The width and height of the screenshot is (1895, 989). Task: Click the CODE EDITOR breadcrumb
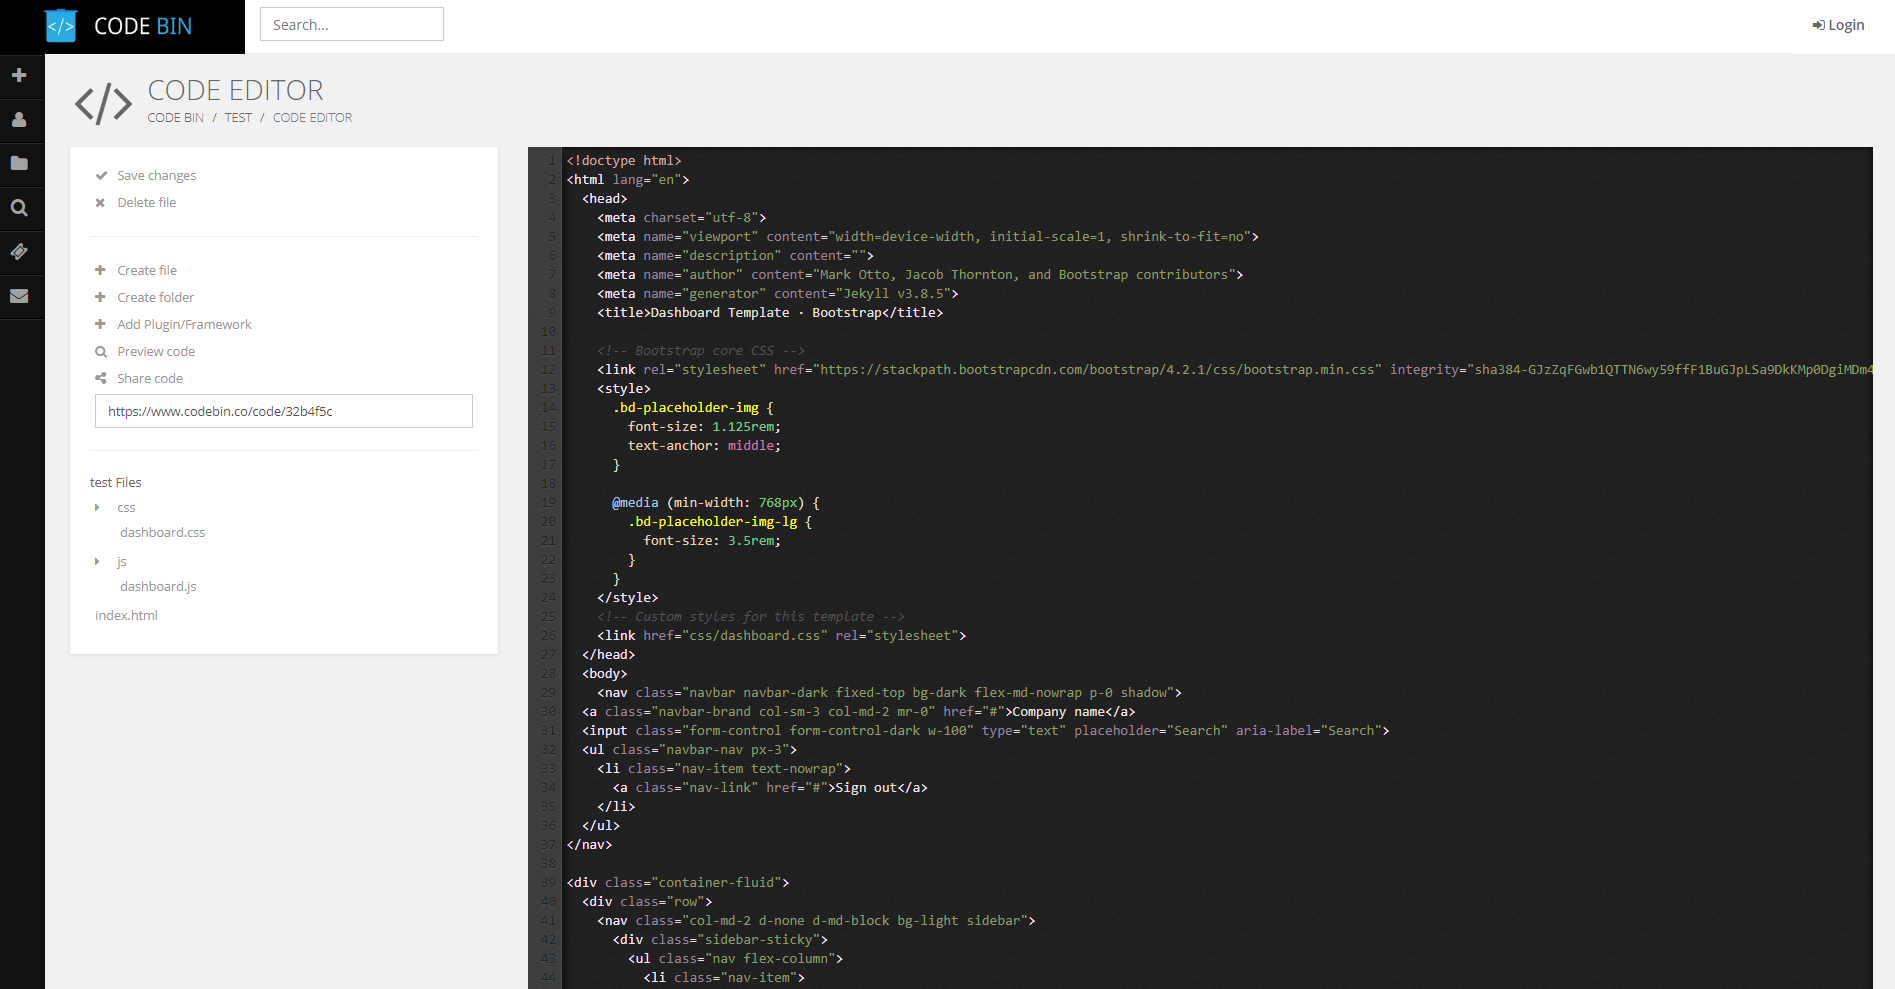(x=312, y=117)
